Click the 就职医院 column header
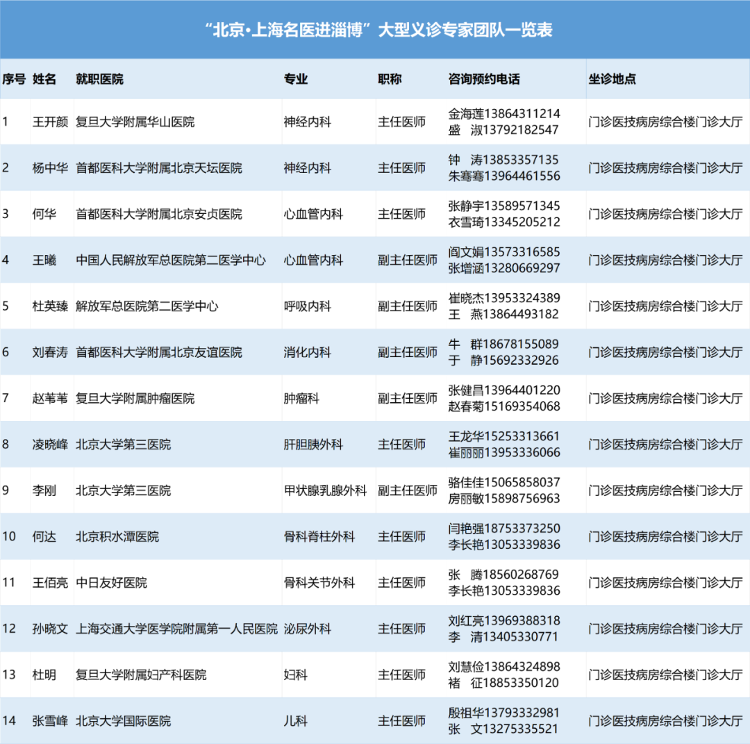750x744 pixels. pos(100,79)
